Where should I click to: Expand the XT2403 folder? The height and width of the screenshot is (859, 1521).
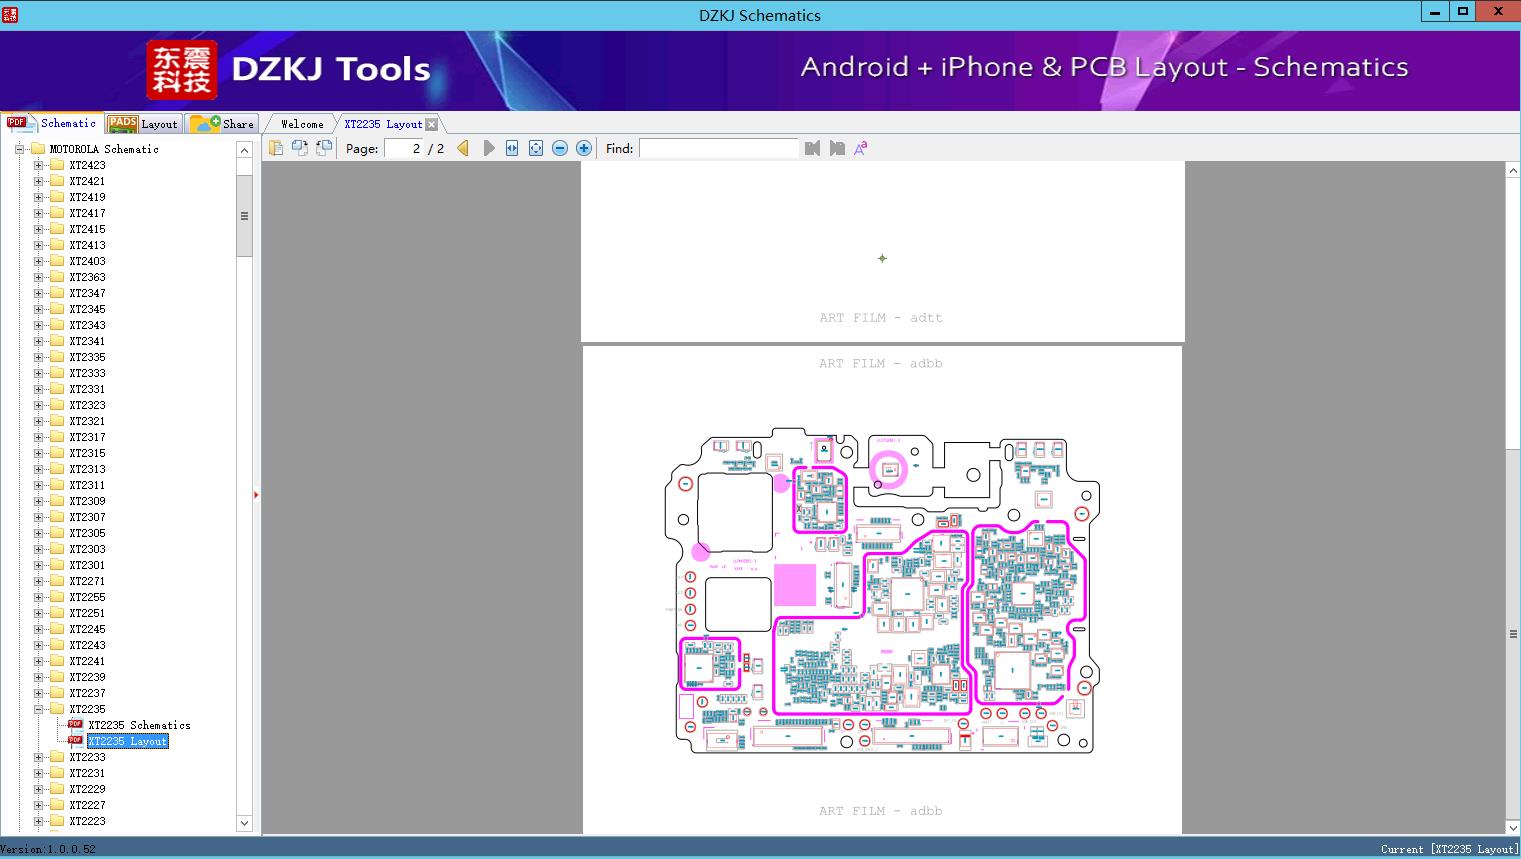(38, 261)
